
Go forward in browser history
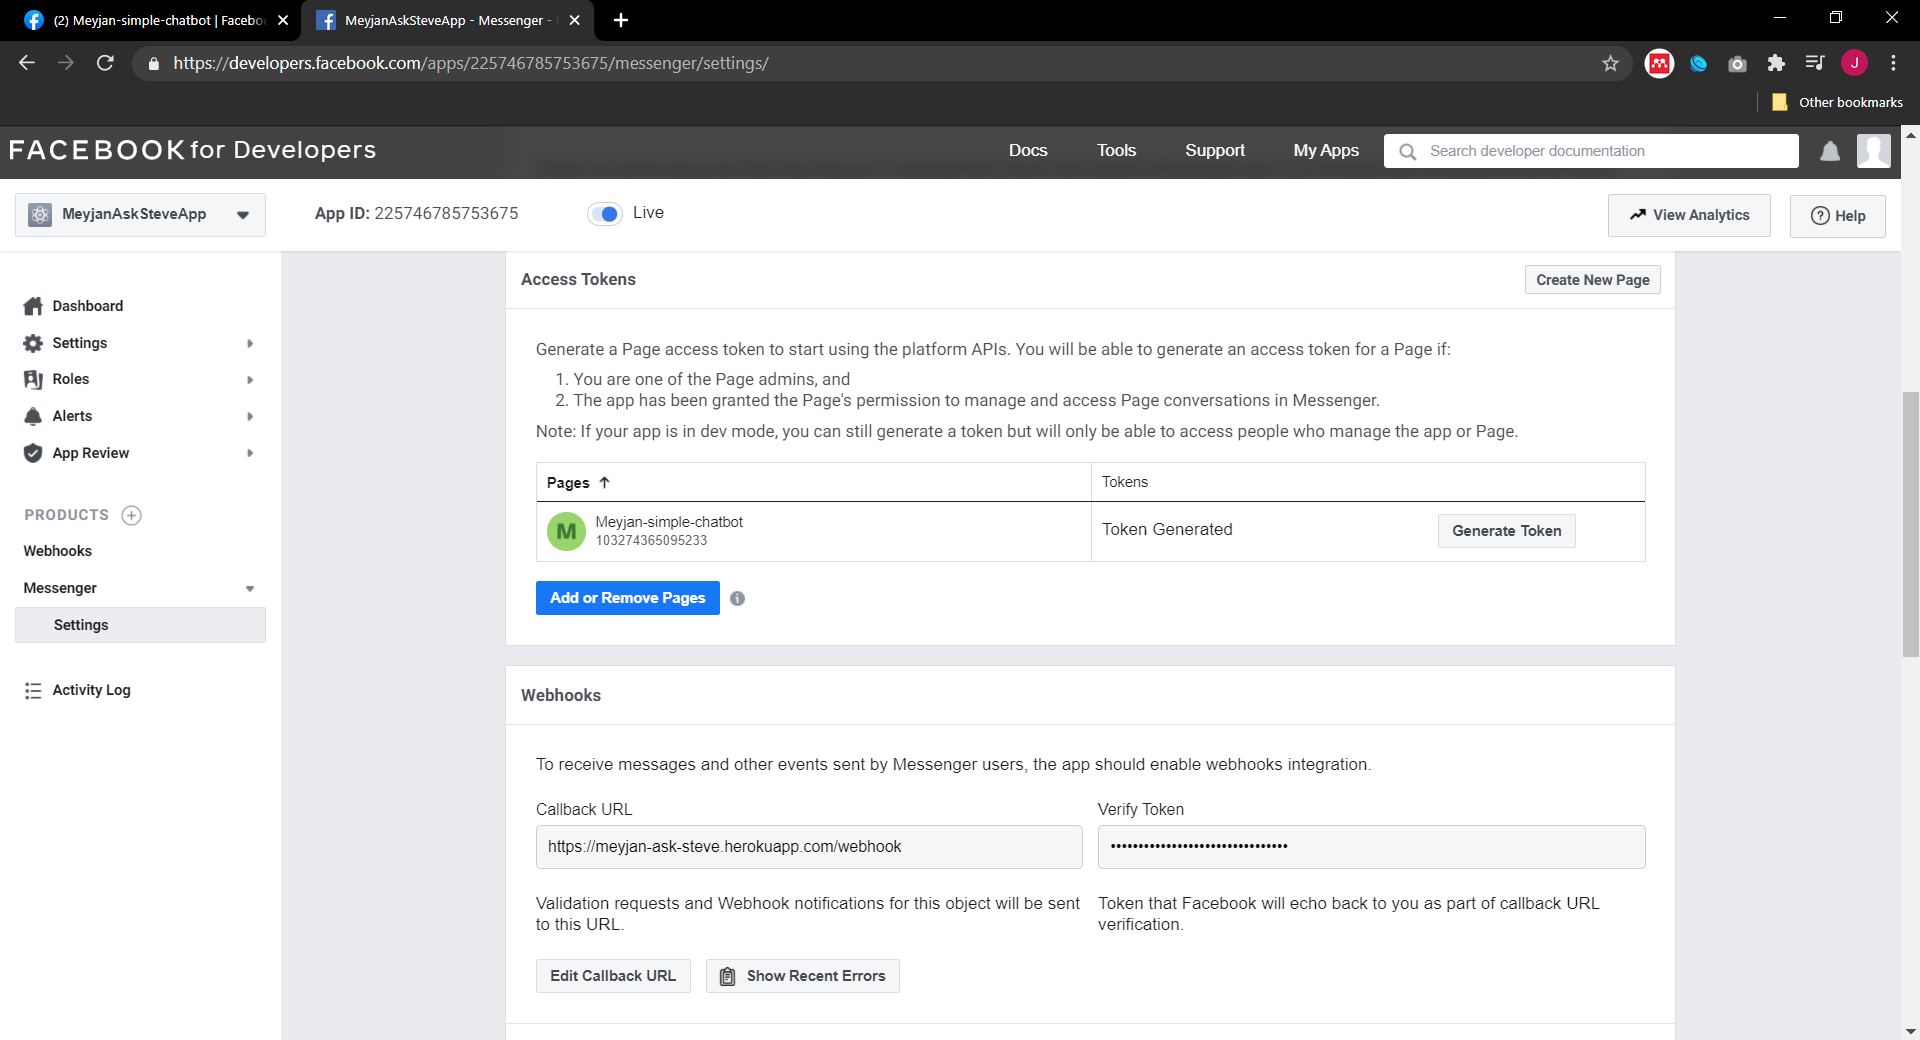pos(66,63)
